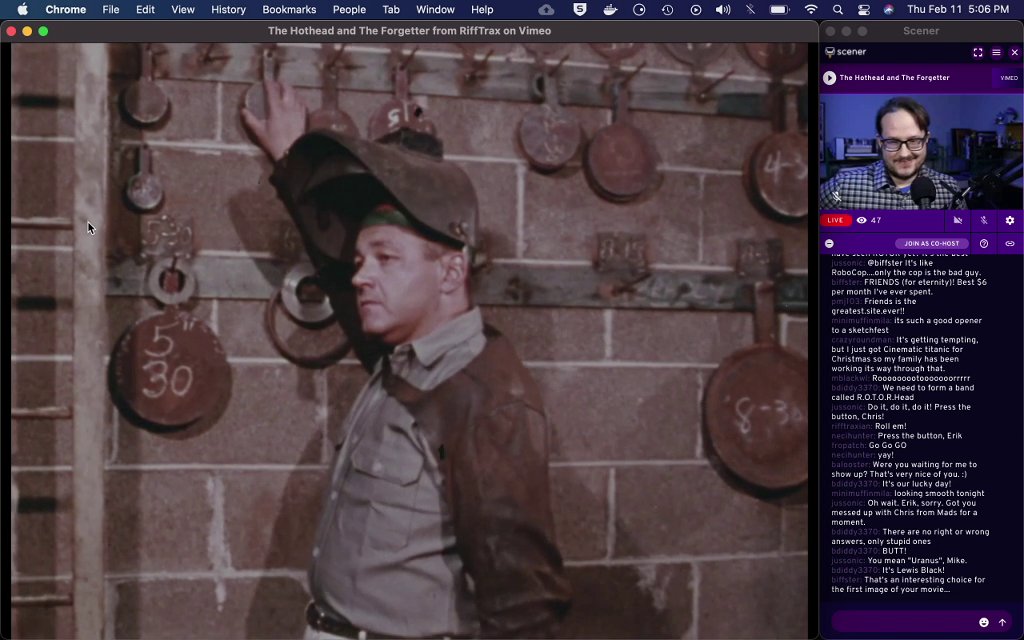The height and width of the screenshot is (640, 1024).
Task: Open the View menu
Action: pos(183,9)
